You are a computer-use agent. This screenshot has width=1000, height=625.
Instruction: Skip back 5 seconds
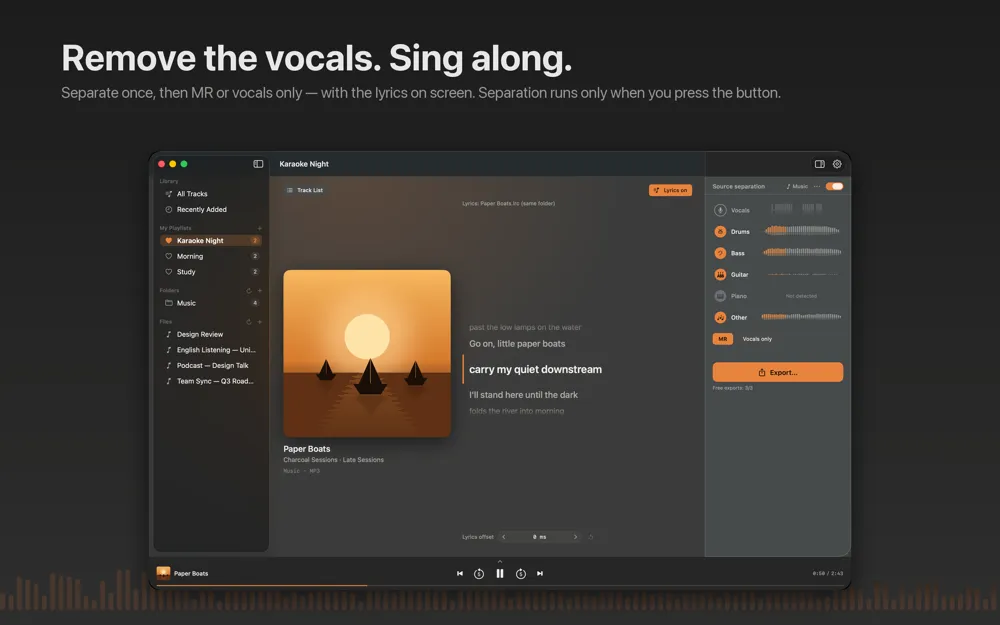click(479, 574)
